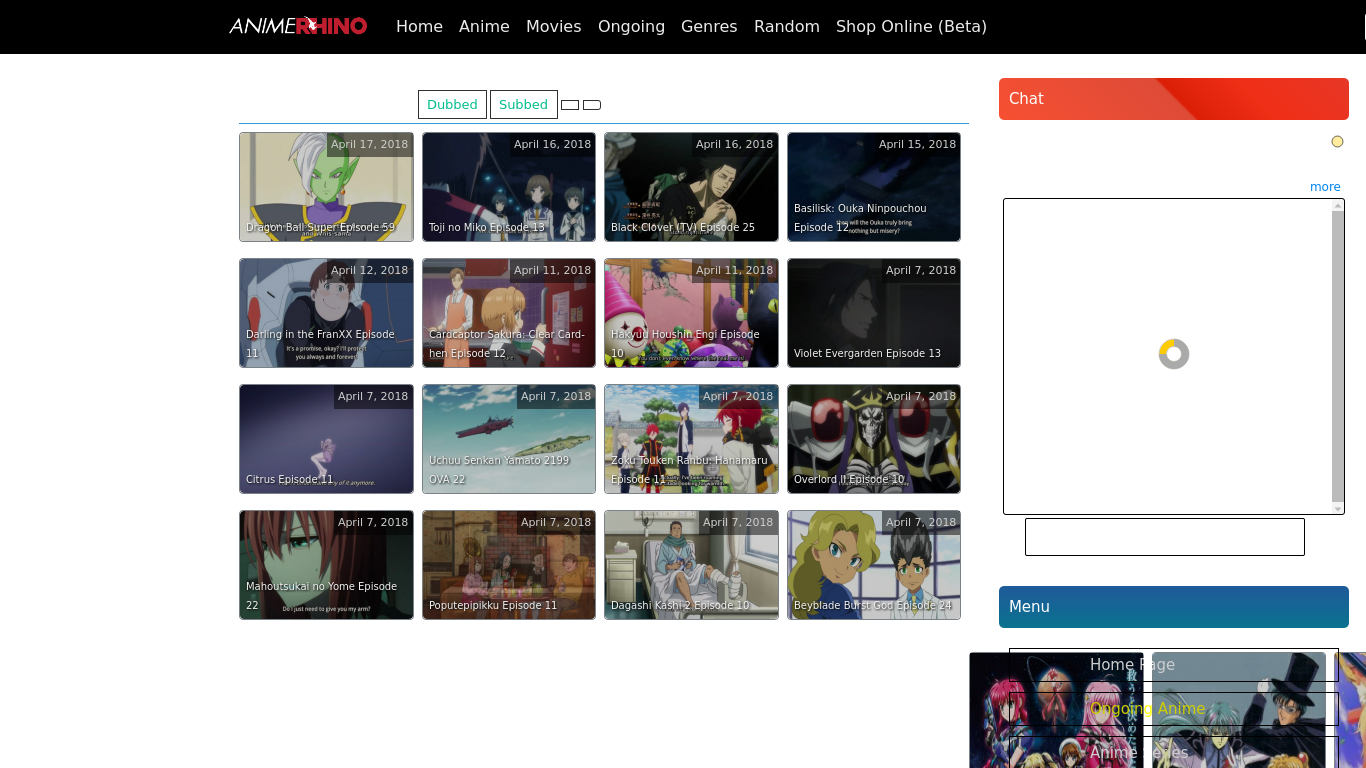Screen dimensions: 1366x768
Task: Open Basilisk: Ouka Ninpouchou Episode 12
Action: point(874,187)
